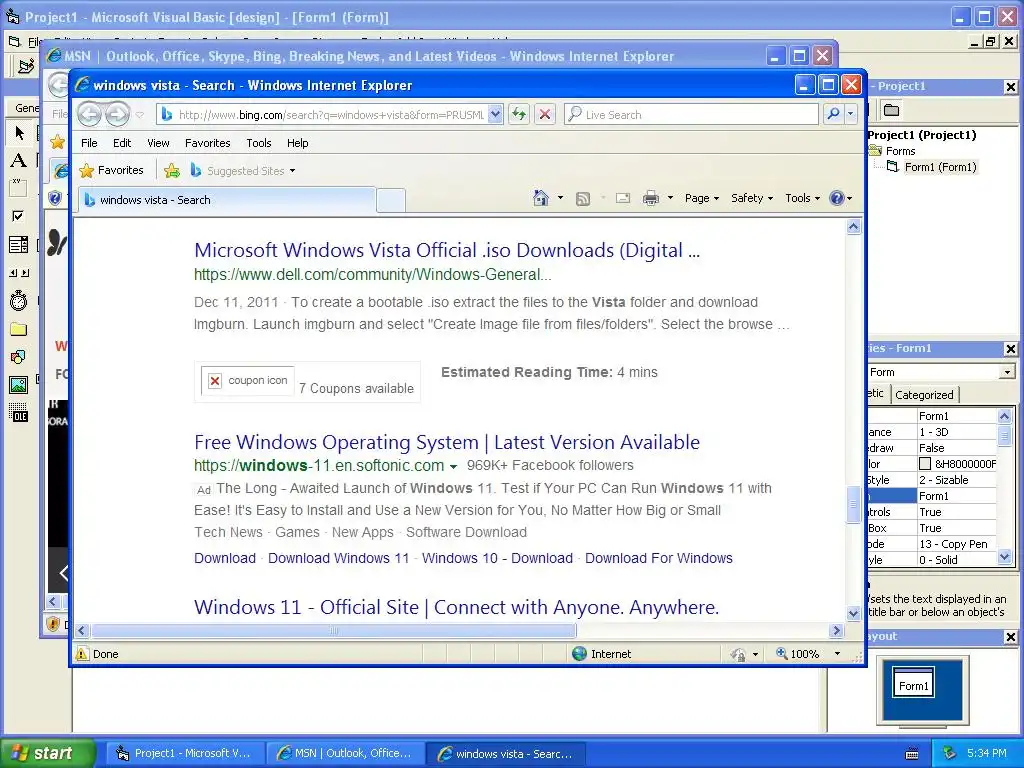Viewport: 1024px width, 768px height.
Task: Click the Stop loading button
Action: [545, 114]
